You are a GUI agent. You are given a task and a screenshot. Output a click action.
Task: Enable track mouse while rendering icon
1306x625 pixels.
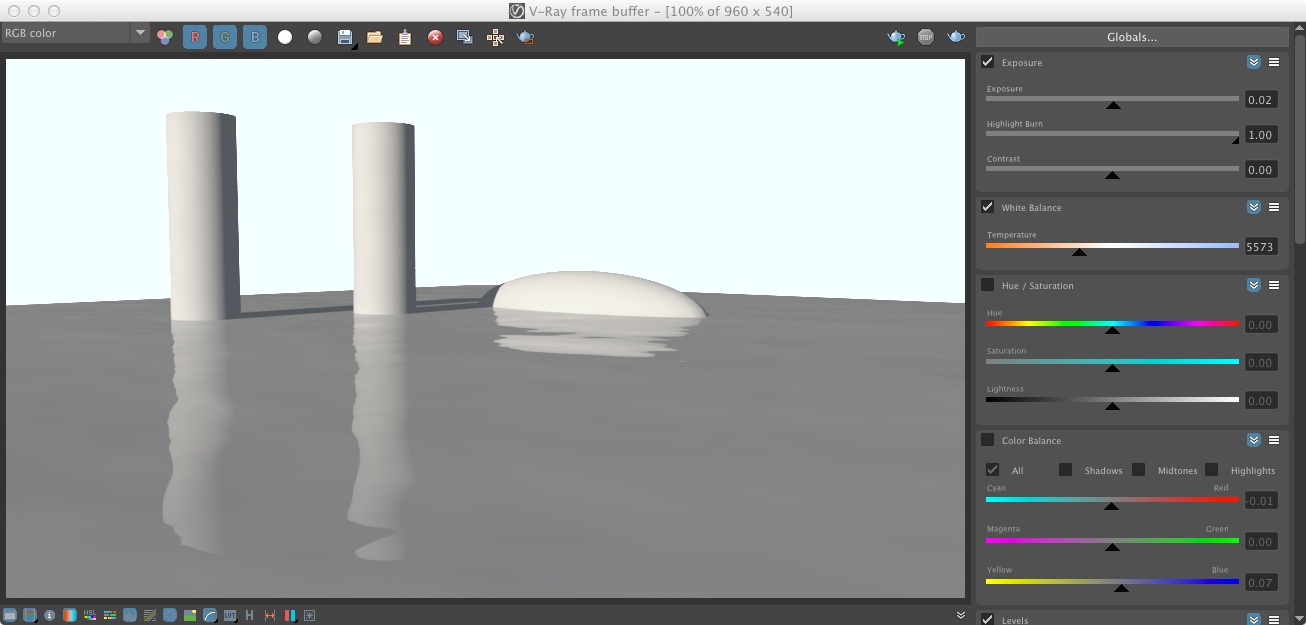495,37
